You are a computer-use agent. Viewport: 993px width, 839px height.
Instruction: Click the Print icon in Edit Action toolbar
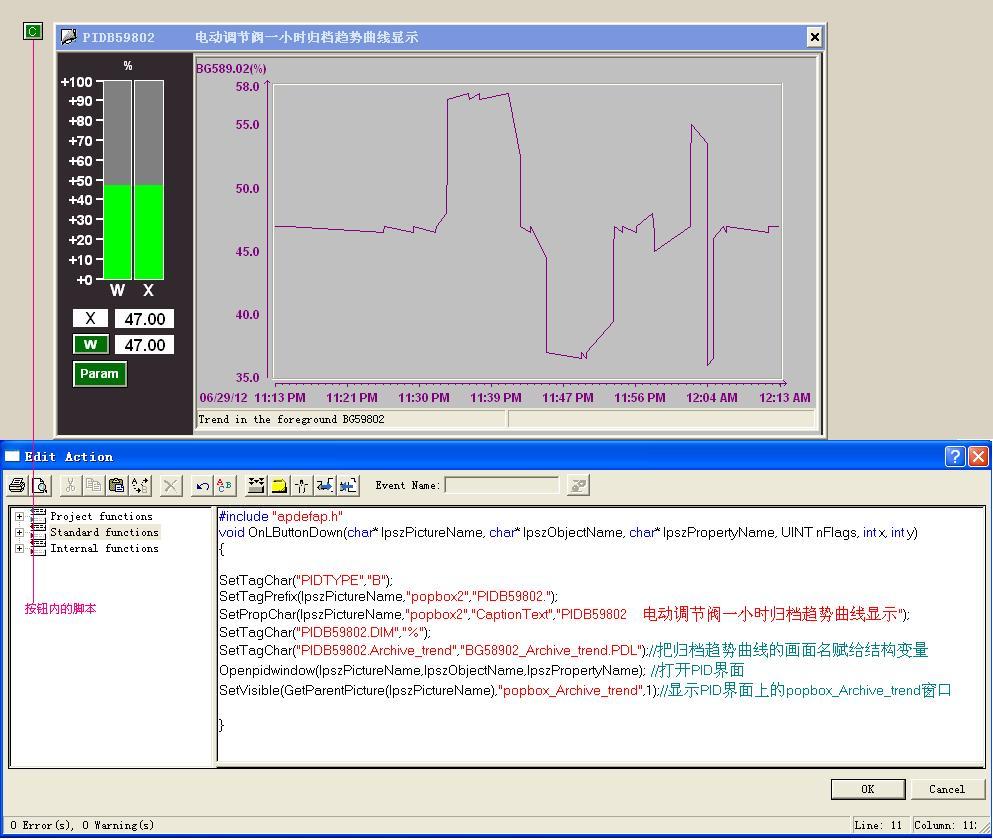coord(17,486)
